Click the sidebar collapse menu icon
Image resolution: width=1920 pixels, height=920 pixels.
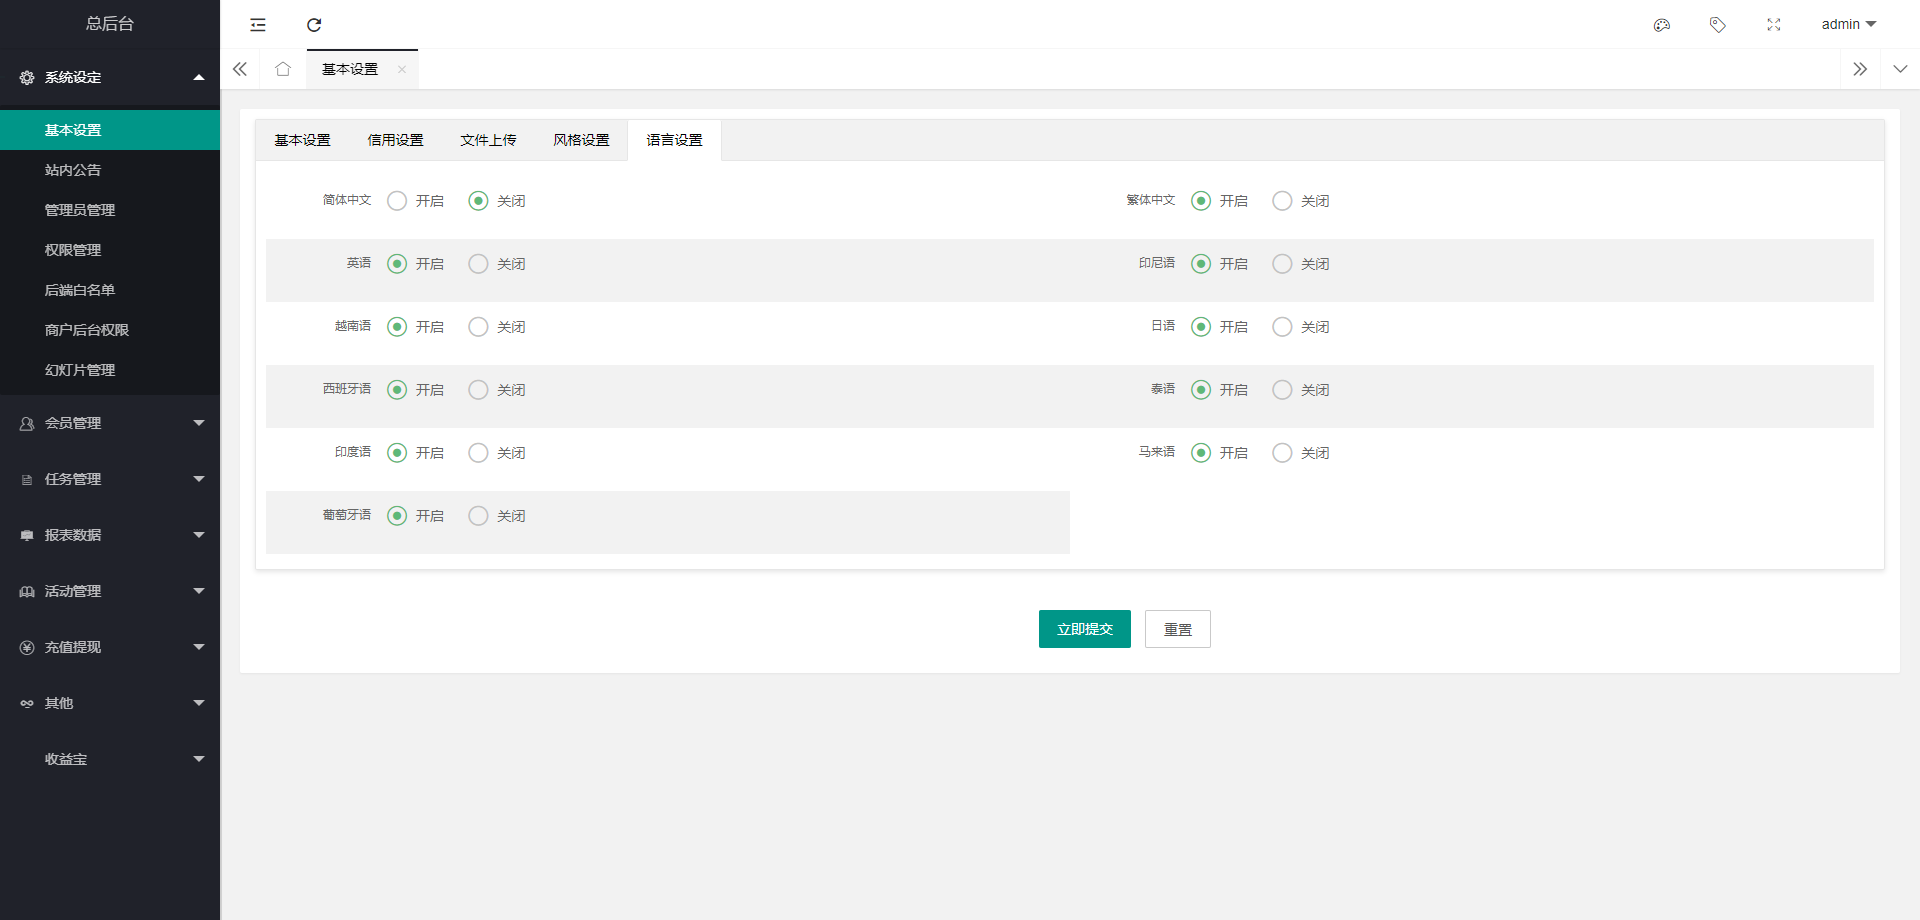coord(258,25)
